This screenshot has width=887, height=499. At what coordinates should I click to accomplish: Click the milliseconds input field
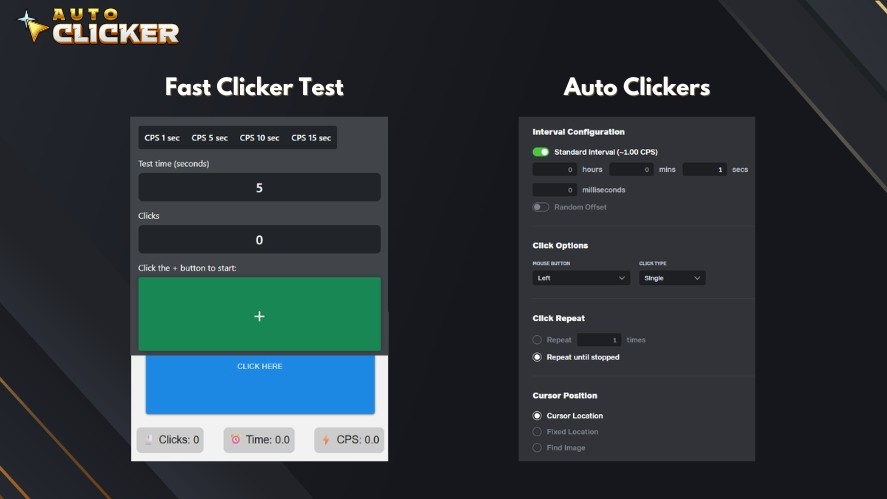point(554,190)
